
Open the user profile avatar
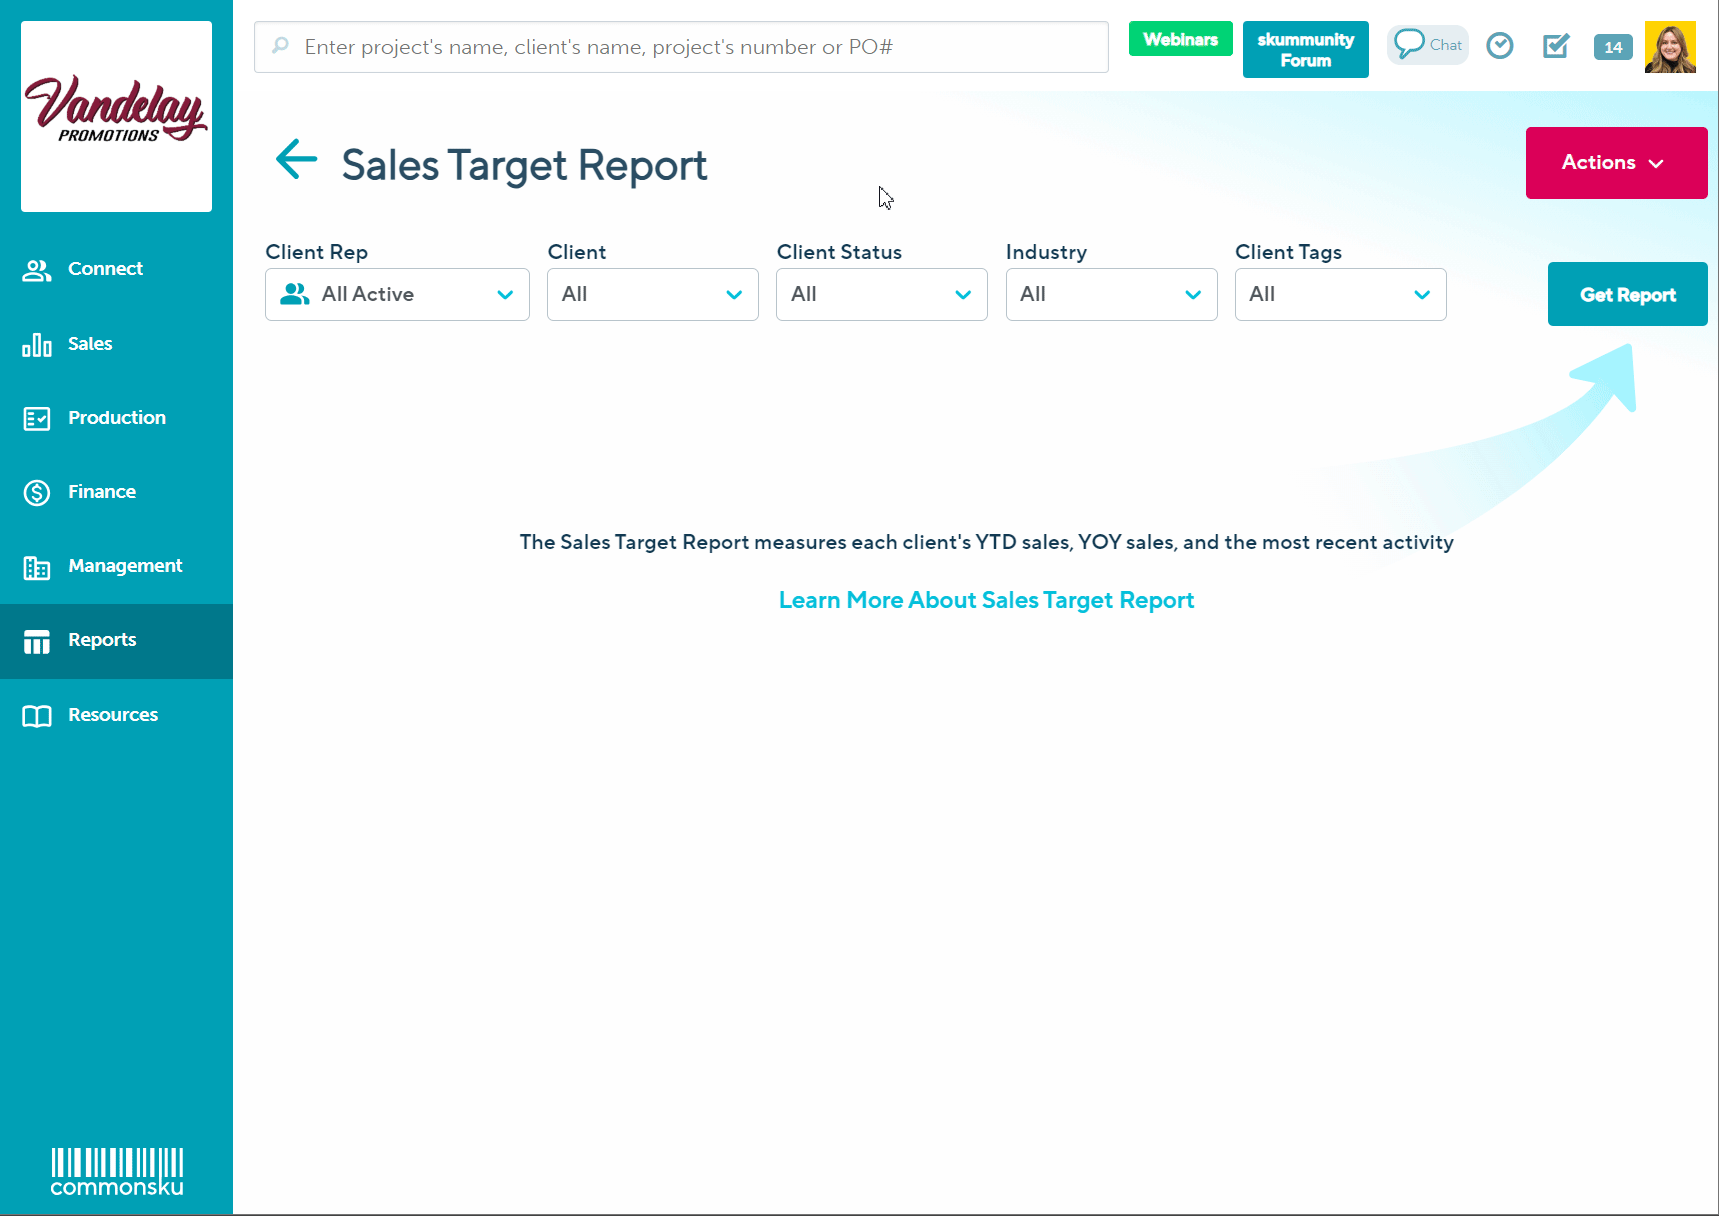click(1669, 47)
